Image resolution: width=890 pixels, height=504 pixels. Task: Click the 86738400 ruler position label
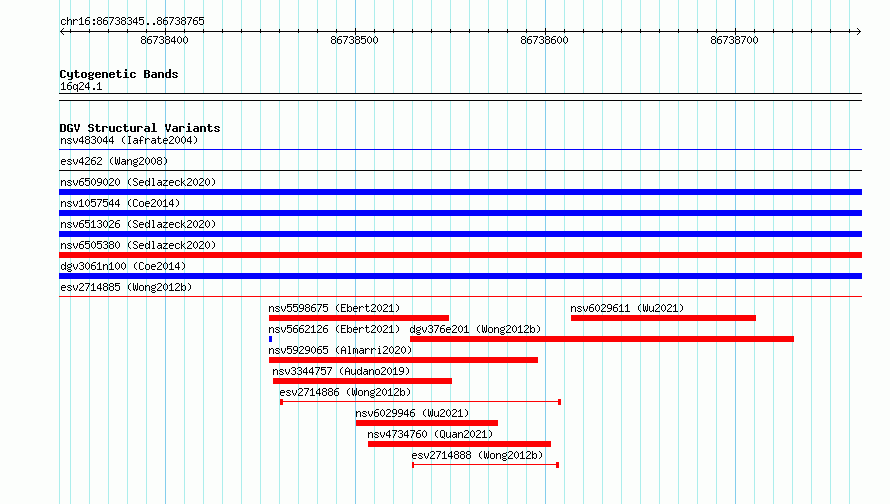(x=164, y=40)
